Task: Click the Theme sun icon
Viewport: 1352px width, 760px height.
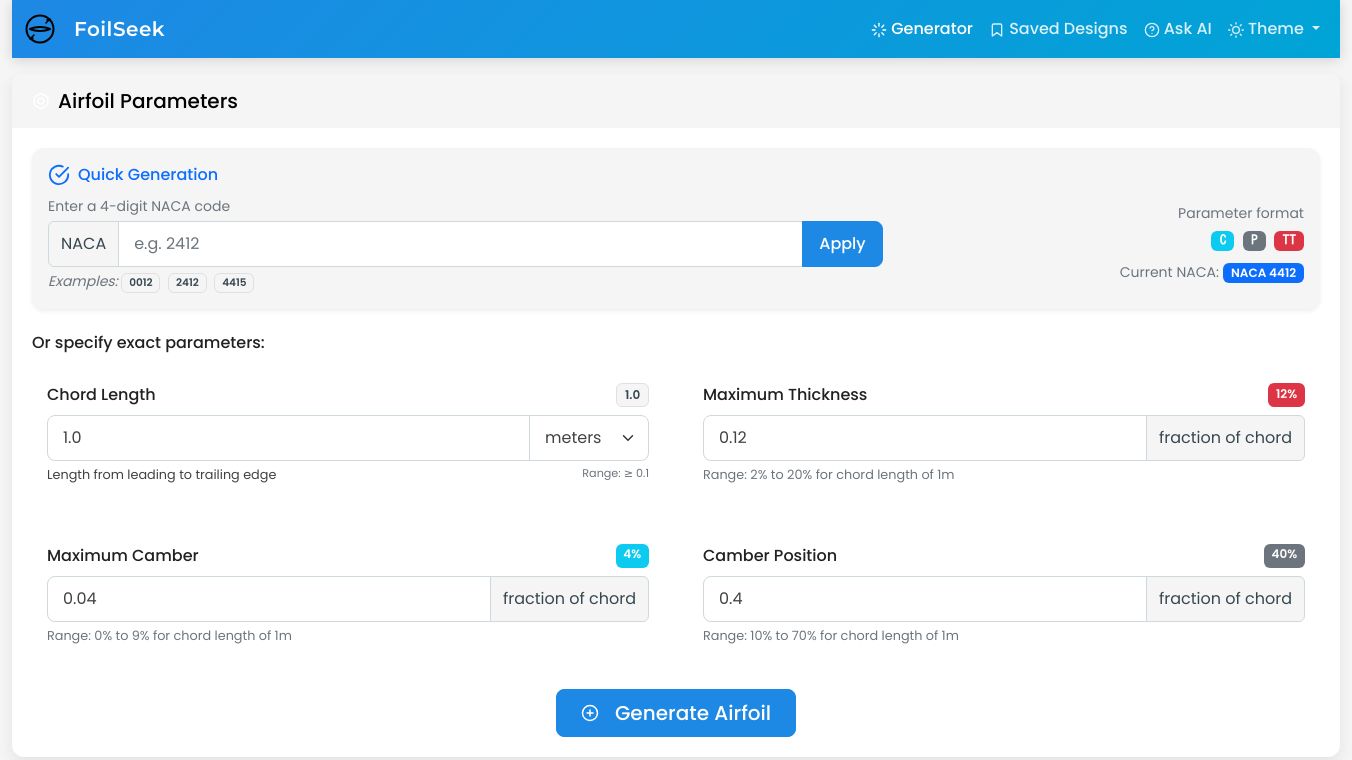Action: (1236, 30)
